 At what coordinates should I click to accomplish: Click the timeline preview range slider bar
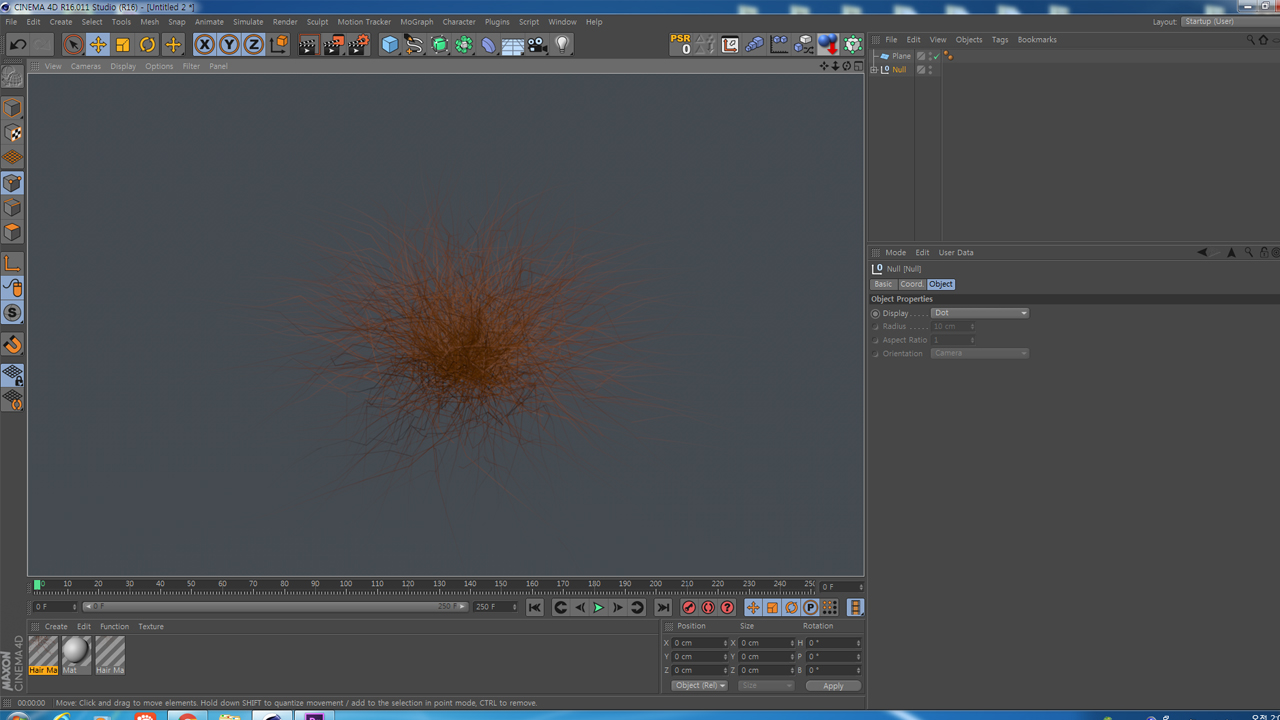[x=274, y=607]
